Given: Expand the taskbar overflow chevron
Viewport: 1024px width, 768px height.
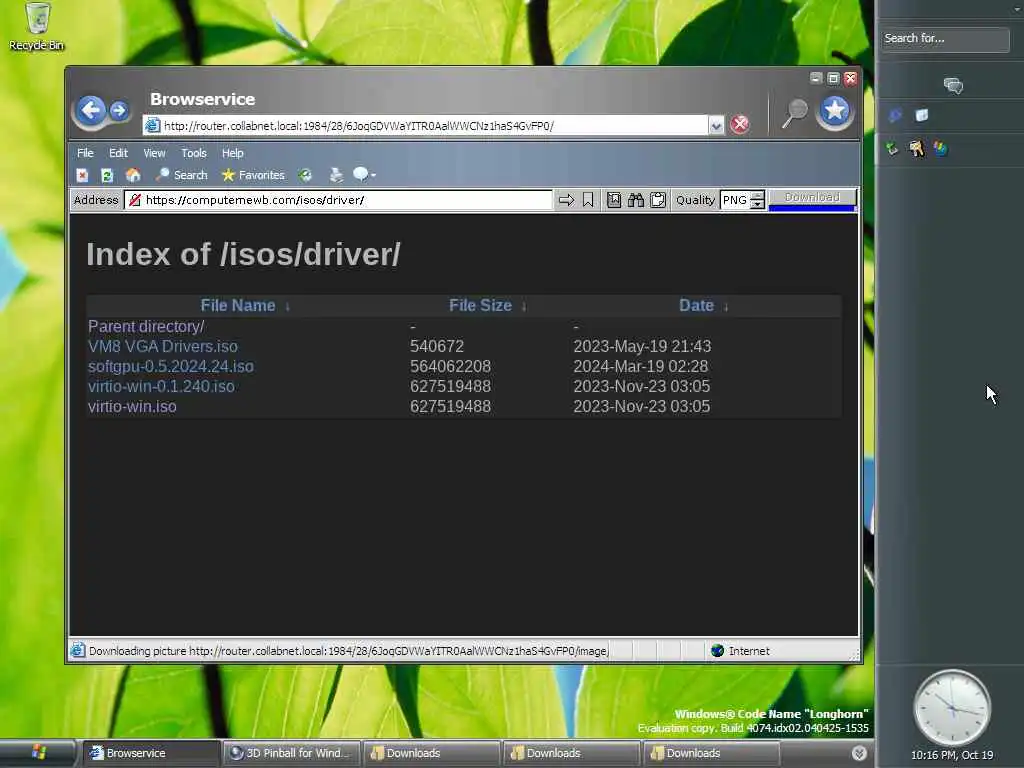Looking at the screenshot, I should [x=859, y=753].
